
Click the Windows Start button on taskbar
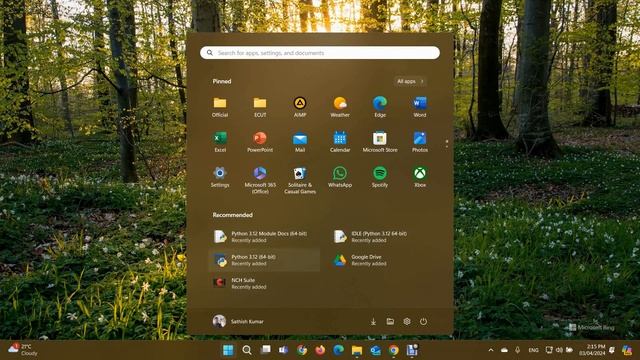[228, 350]
